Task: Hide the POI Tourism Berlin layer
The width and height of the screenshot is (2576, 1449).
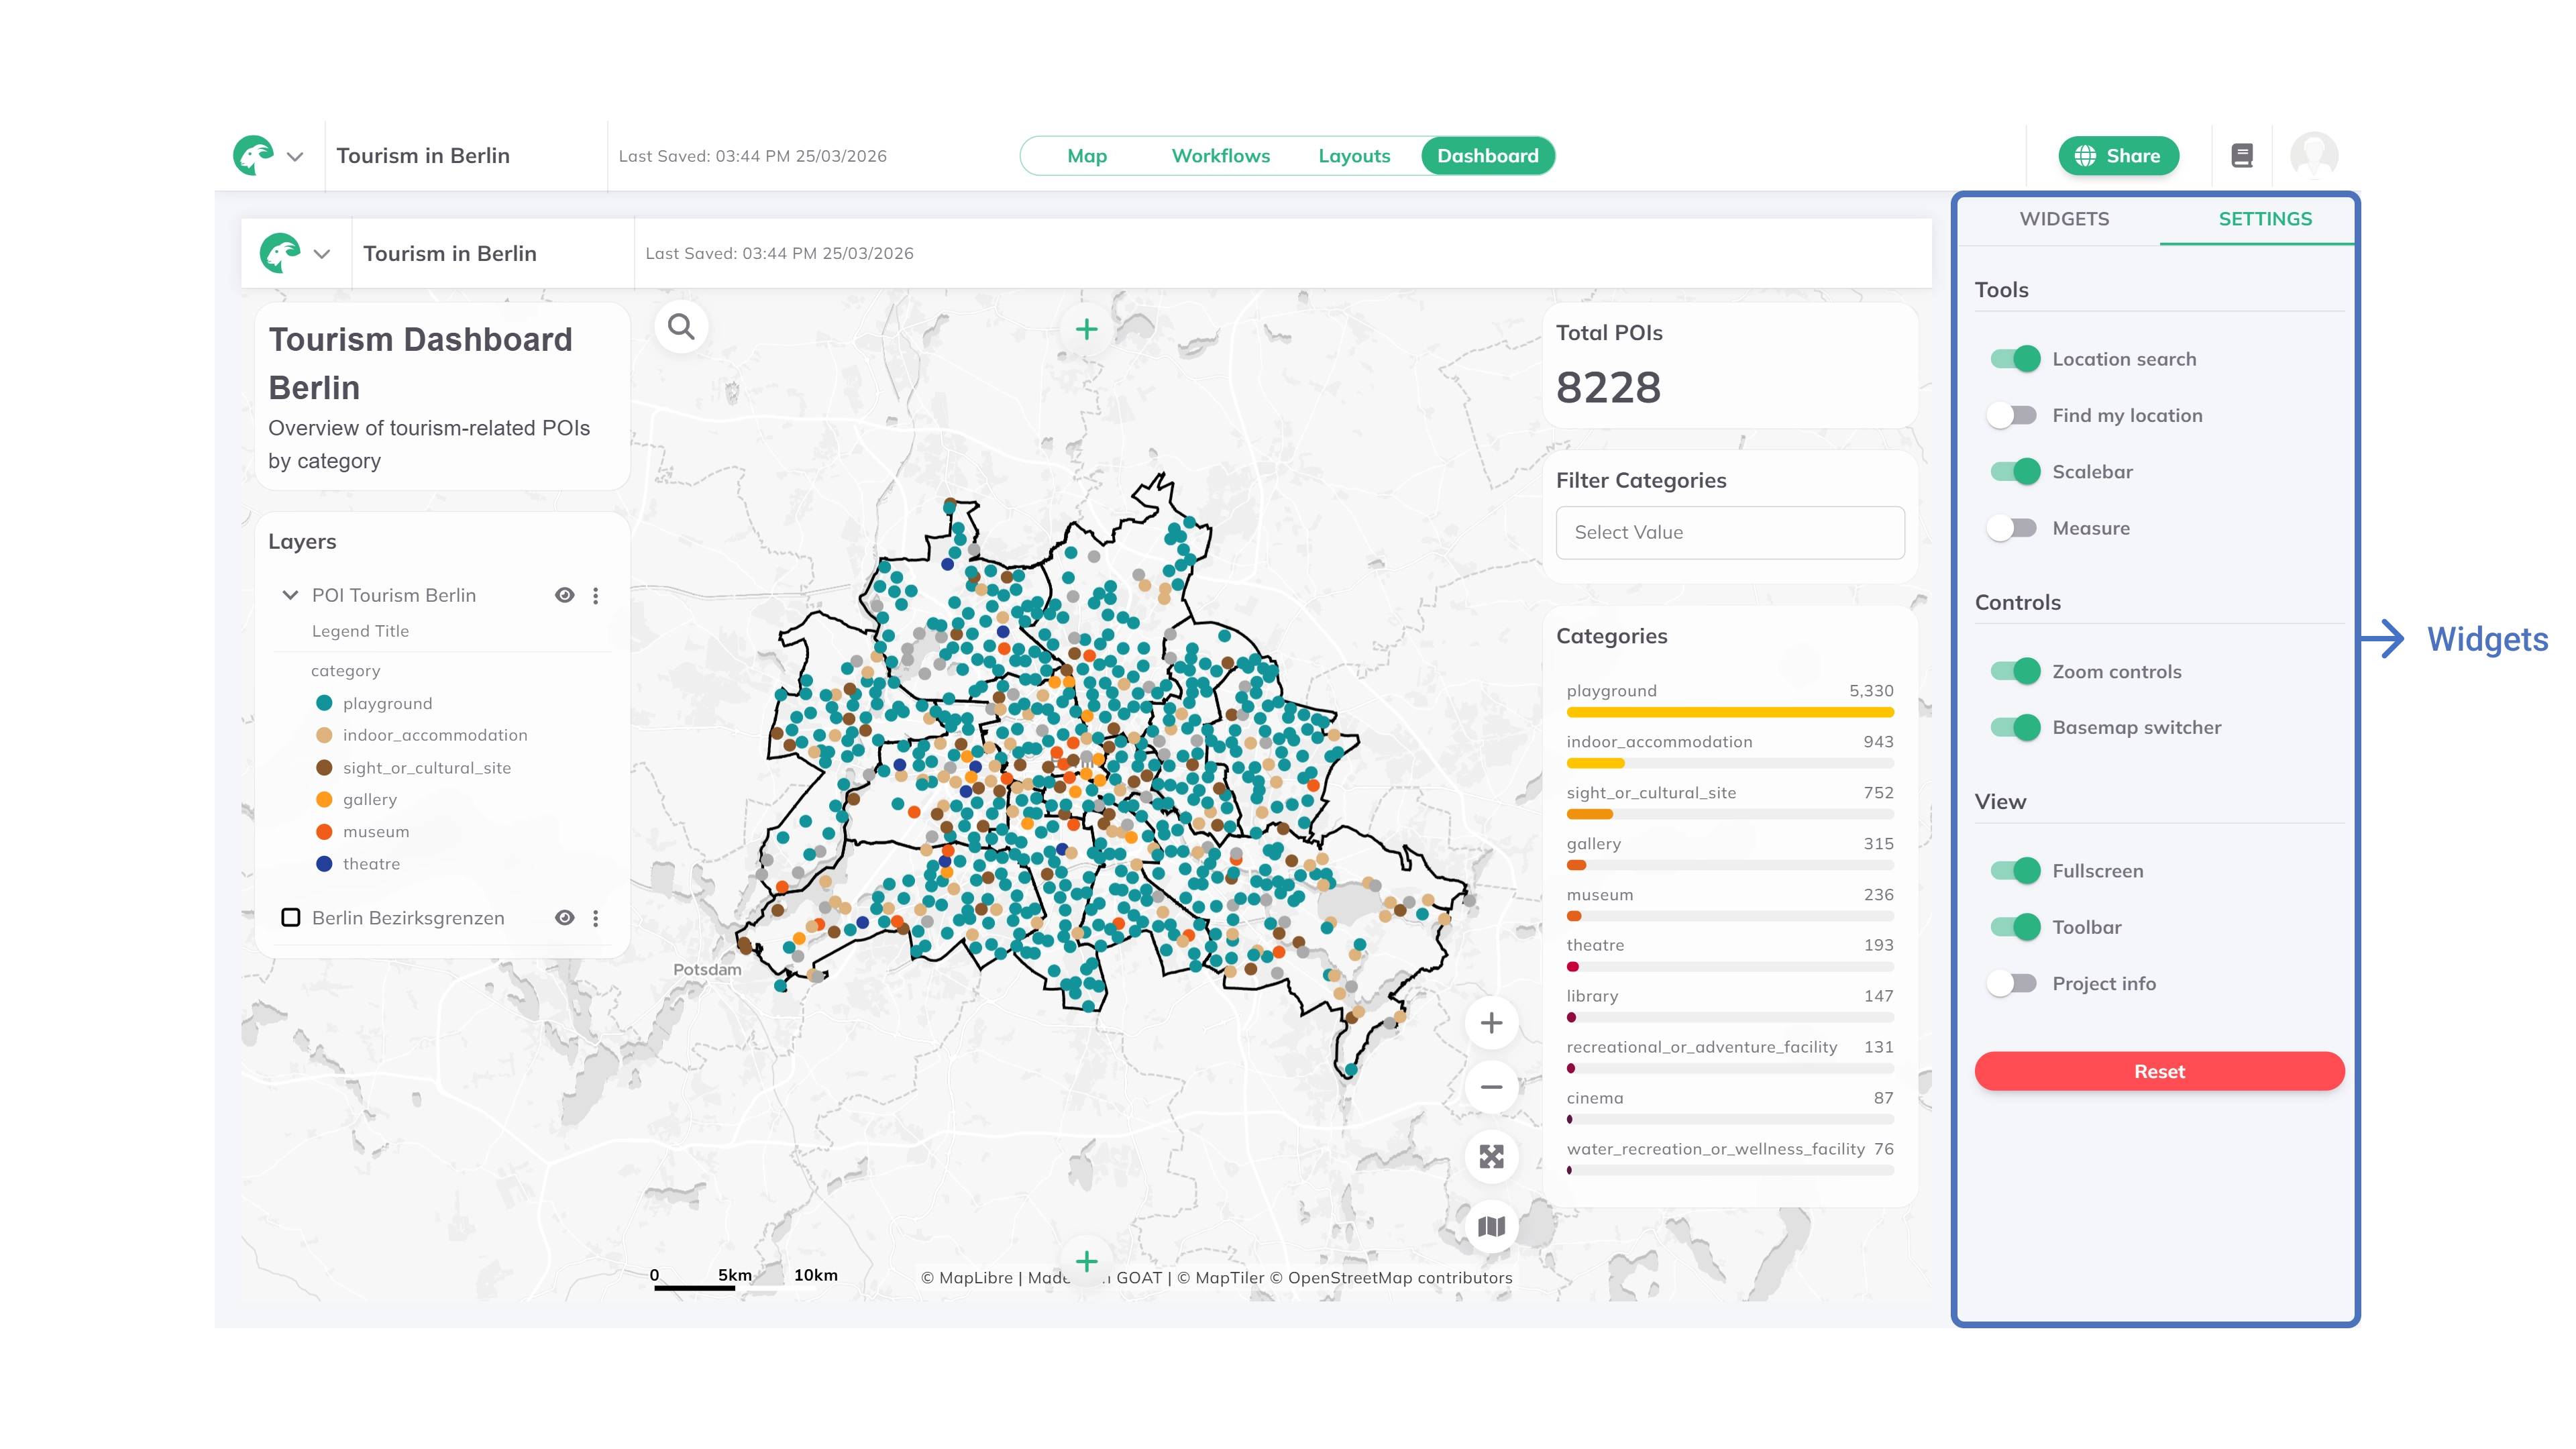Action: click(x=565, y=594)
